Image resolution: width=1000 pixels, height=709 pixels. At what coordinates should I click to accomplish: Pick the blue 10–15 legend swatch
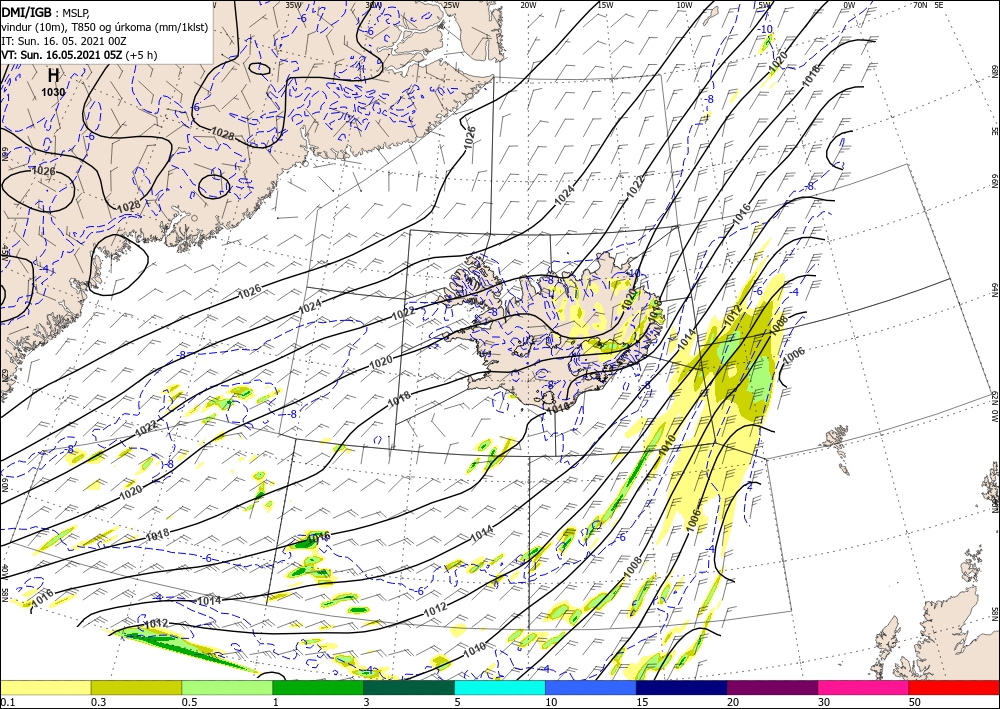[591, 687]
